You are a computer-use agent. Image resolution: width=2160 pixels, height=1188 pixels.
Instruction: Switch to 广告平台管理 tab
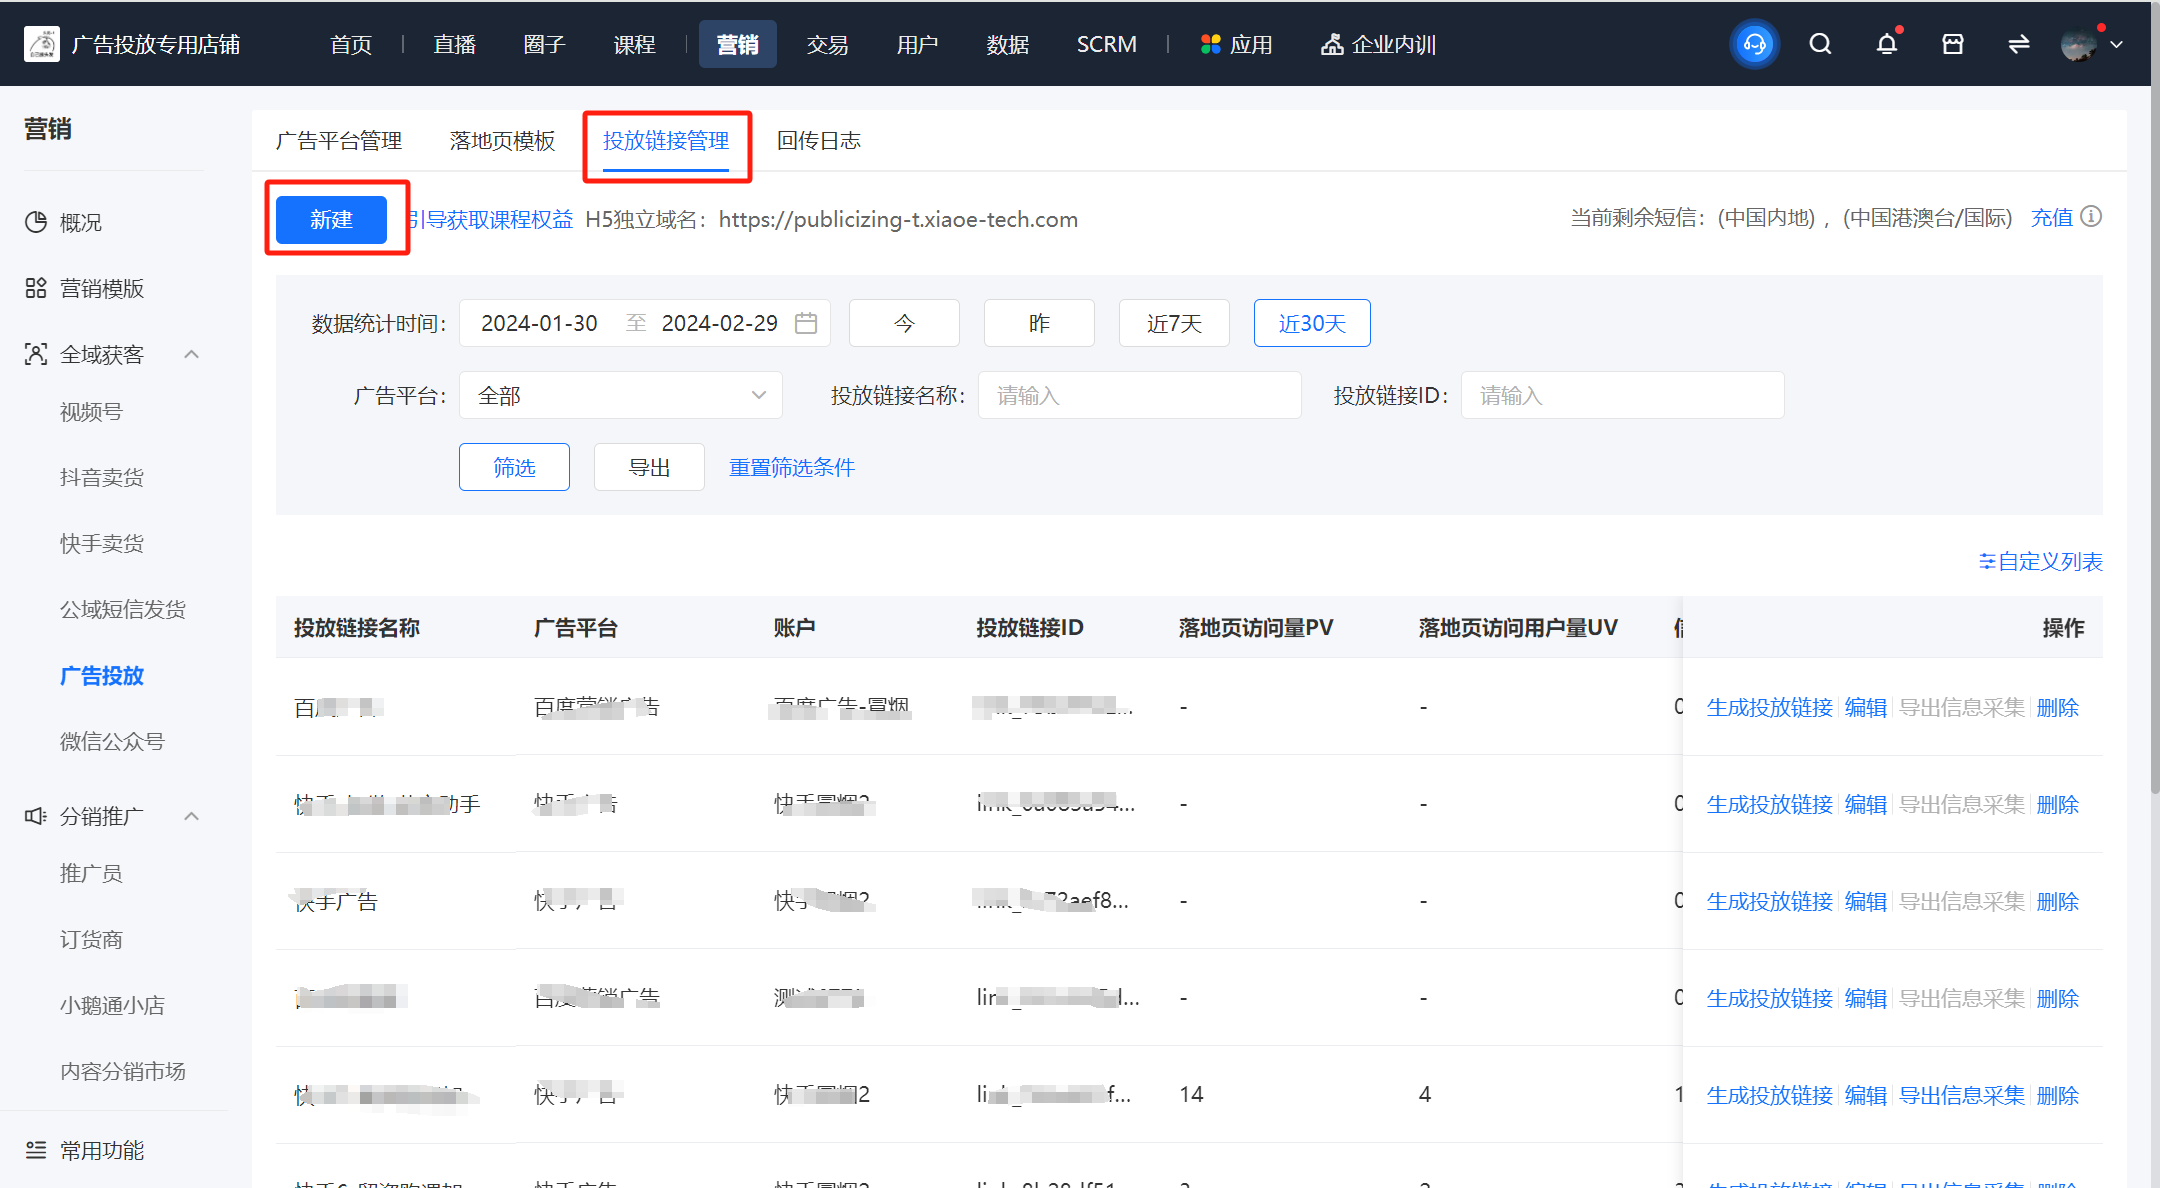click(x=339, y=141)
